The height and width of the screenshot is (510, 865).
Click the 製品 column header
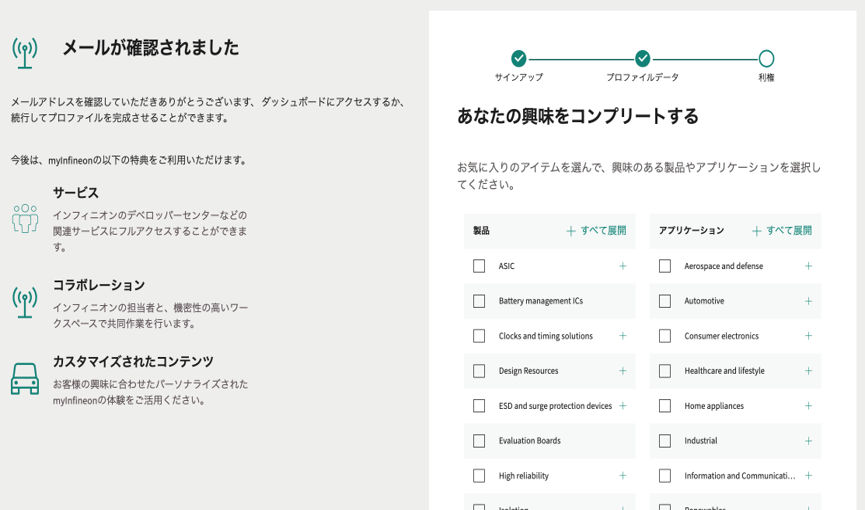pos(481,231)
